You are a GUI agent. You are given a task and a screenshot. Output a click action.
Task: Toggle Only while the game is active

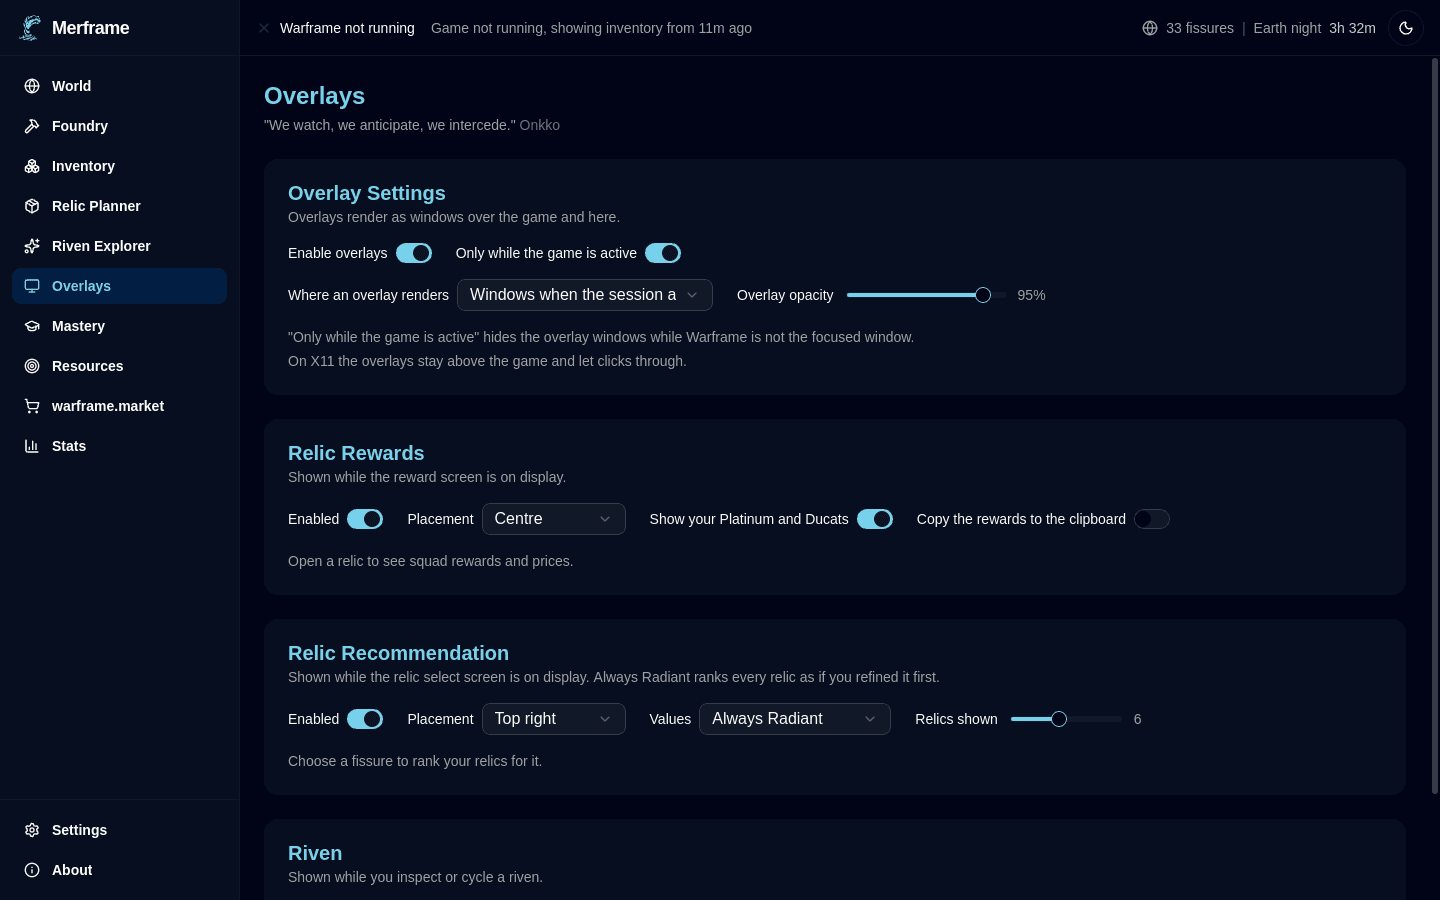663,253
